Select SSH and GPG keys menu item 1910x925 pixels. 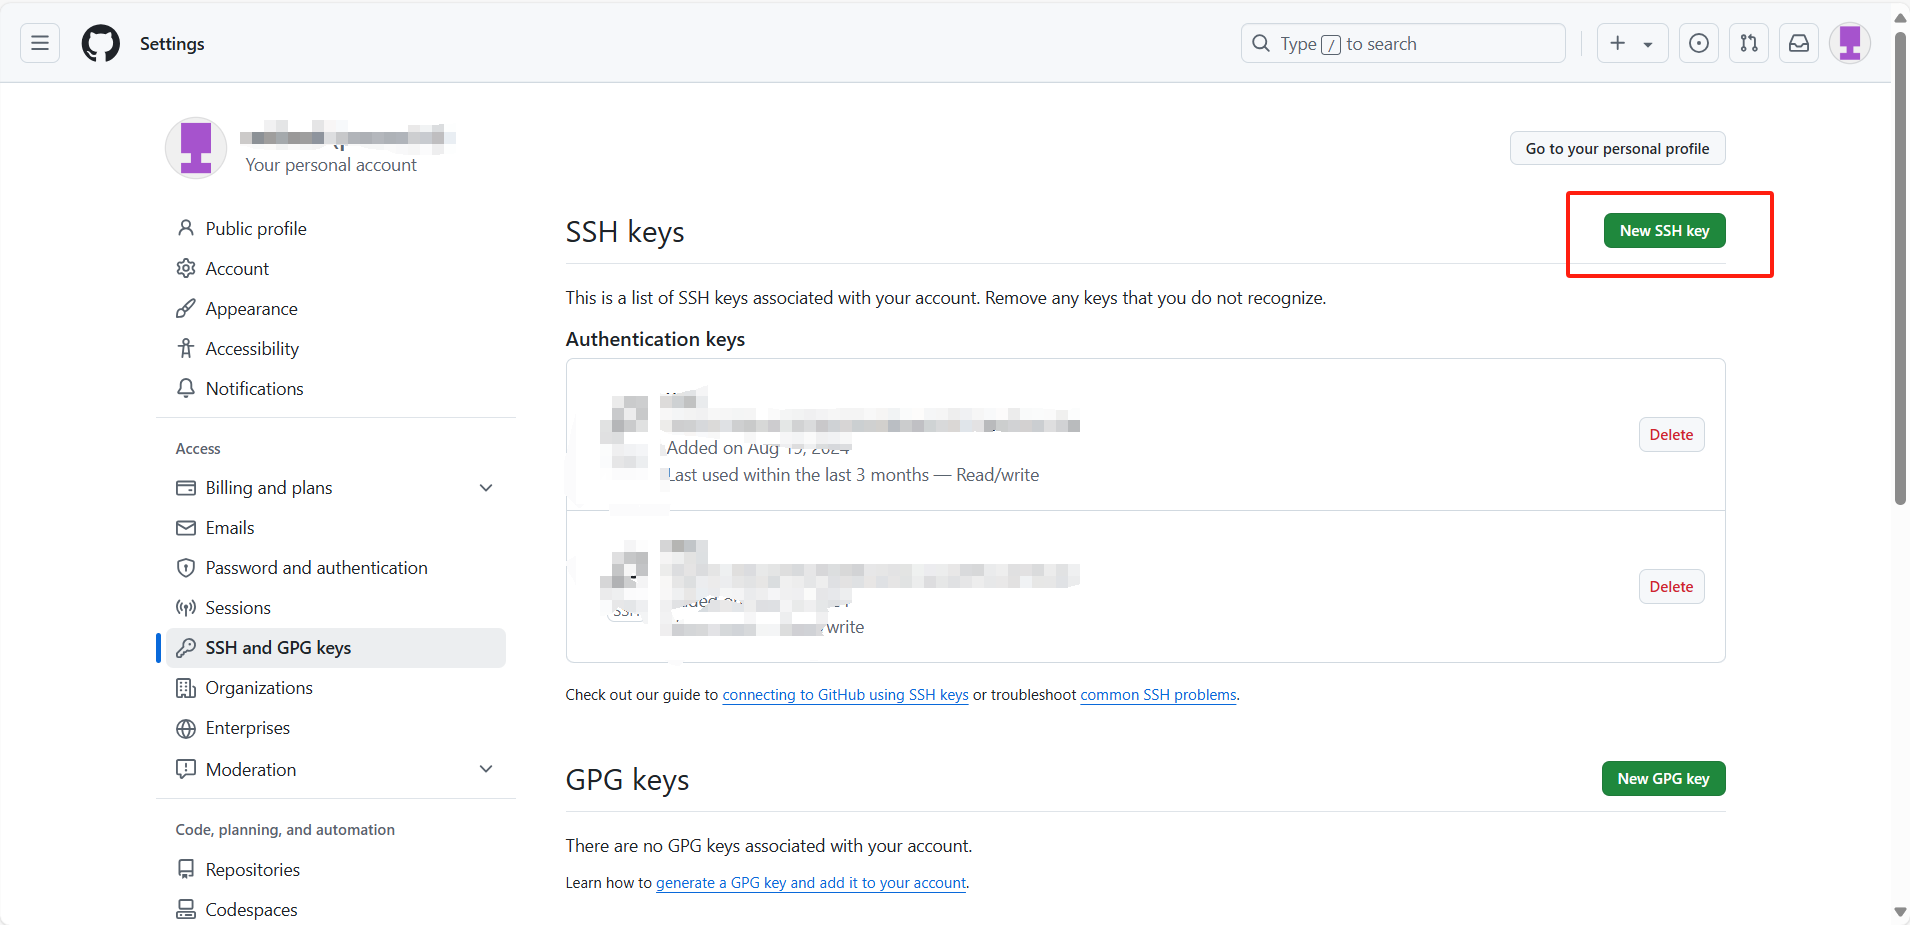click(x=278, y=648)
